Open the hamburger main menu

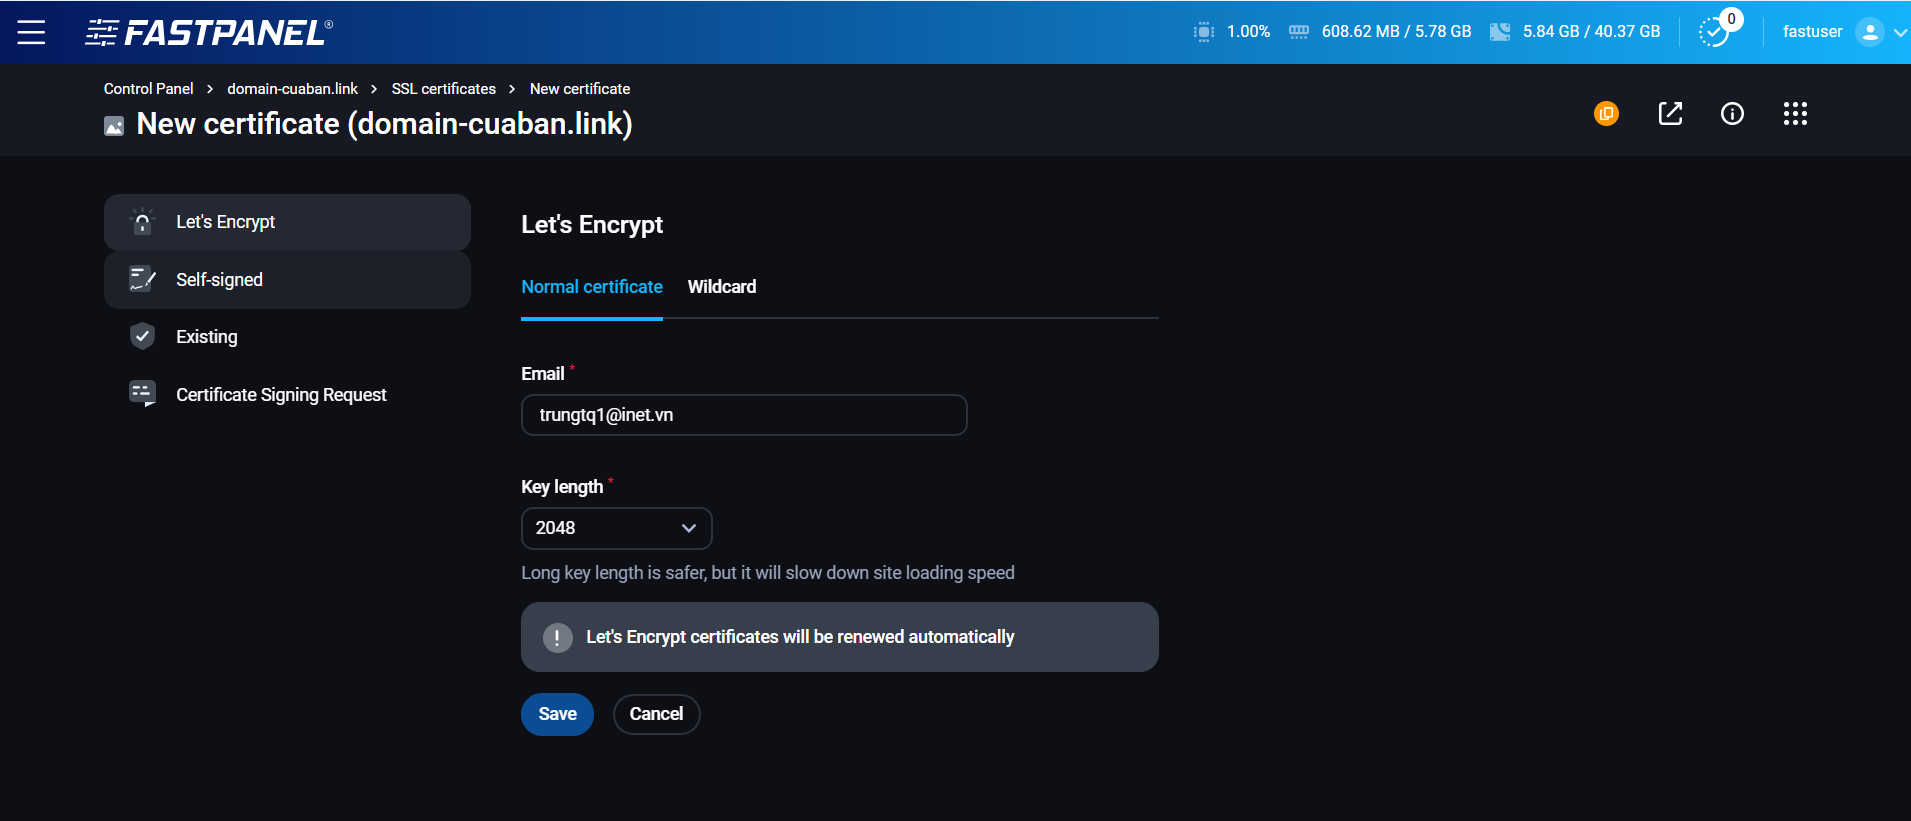31,32
